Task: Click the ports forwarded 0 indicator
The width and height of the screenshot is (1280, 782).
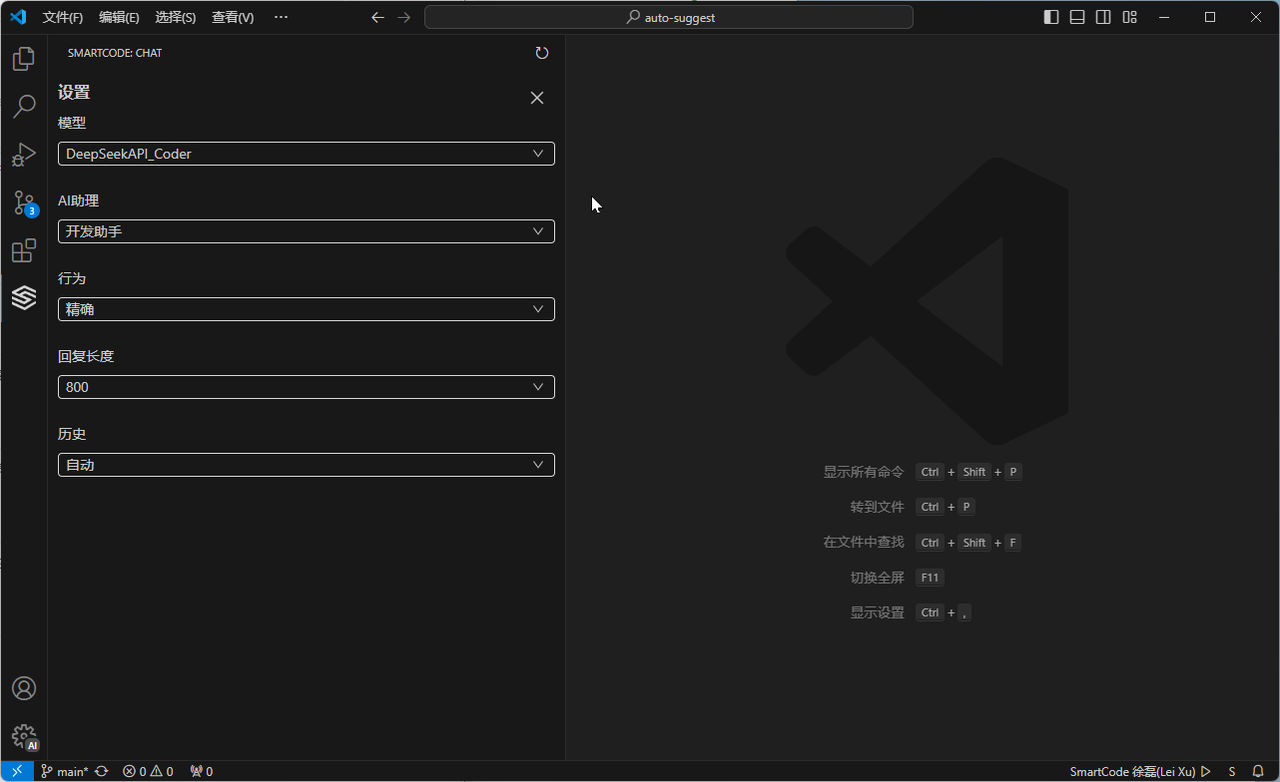Action: pos(201,771)
